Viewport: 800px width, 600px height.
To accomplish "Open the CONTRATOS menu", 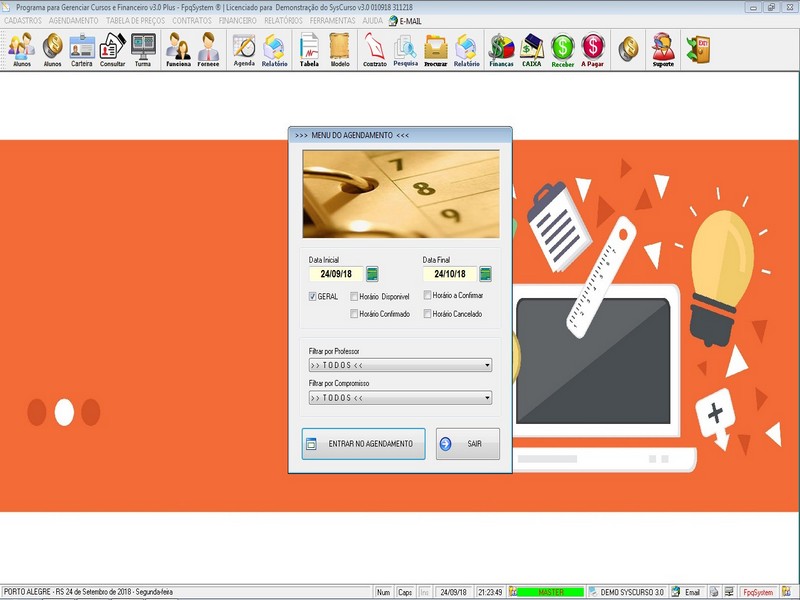I will coord(192,21).
